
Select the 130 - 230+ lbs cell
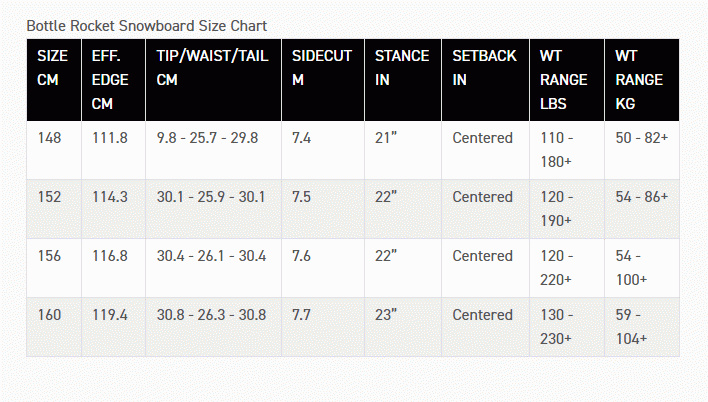(x=567, y=327)
